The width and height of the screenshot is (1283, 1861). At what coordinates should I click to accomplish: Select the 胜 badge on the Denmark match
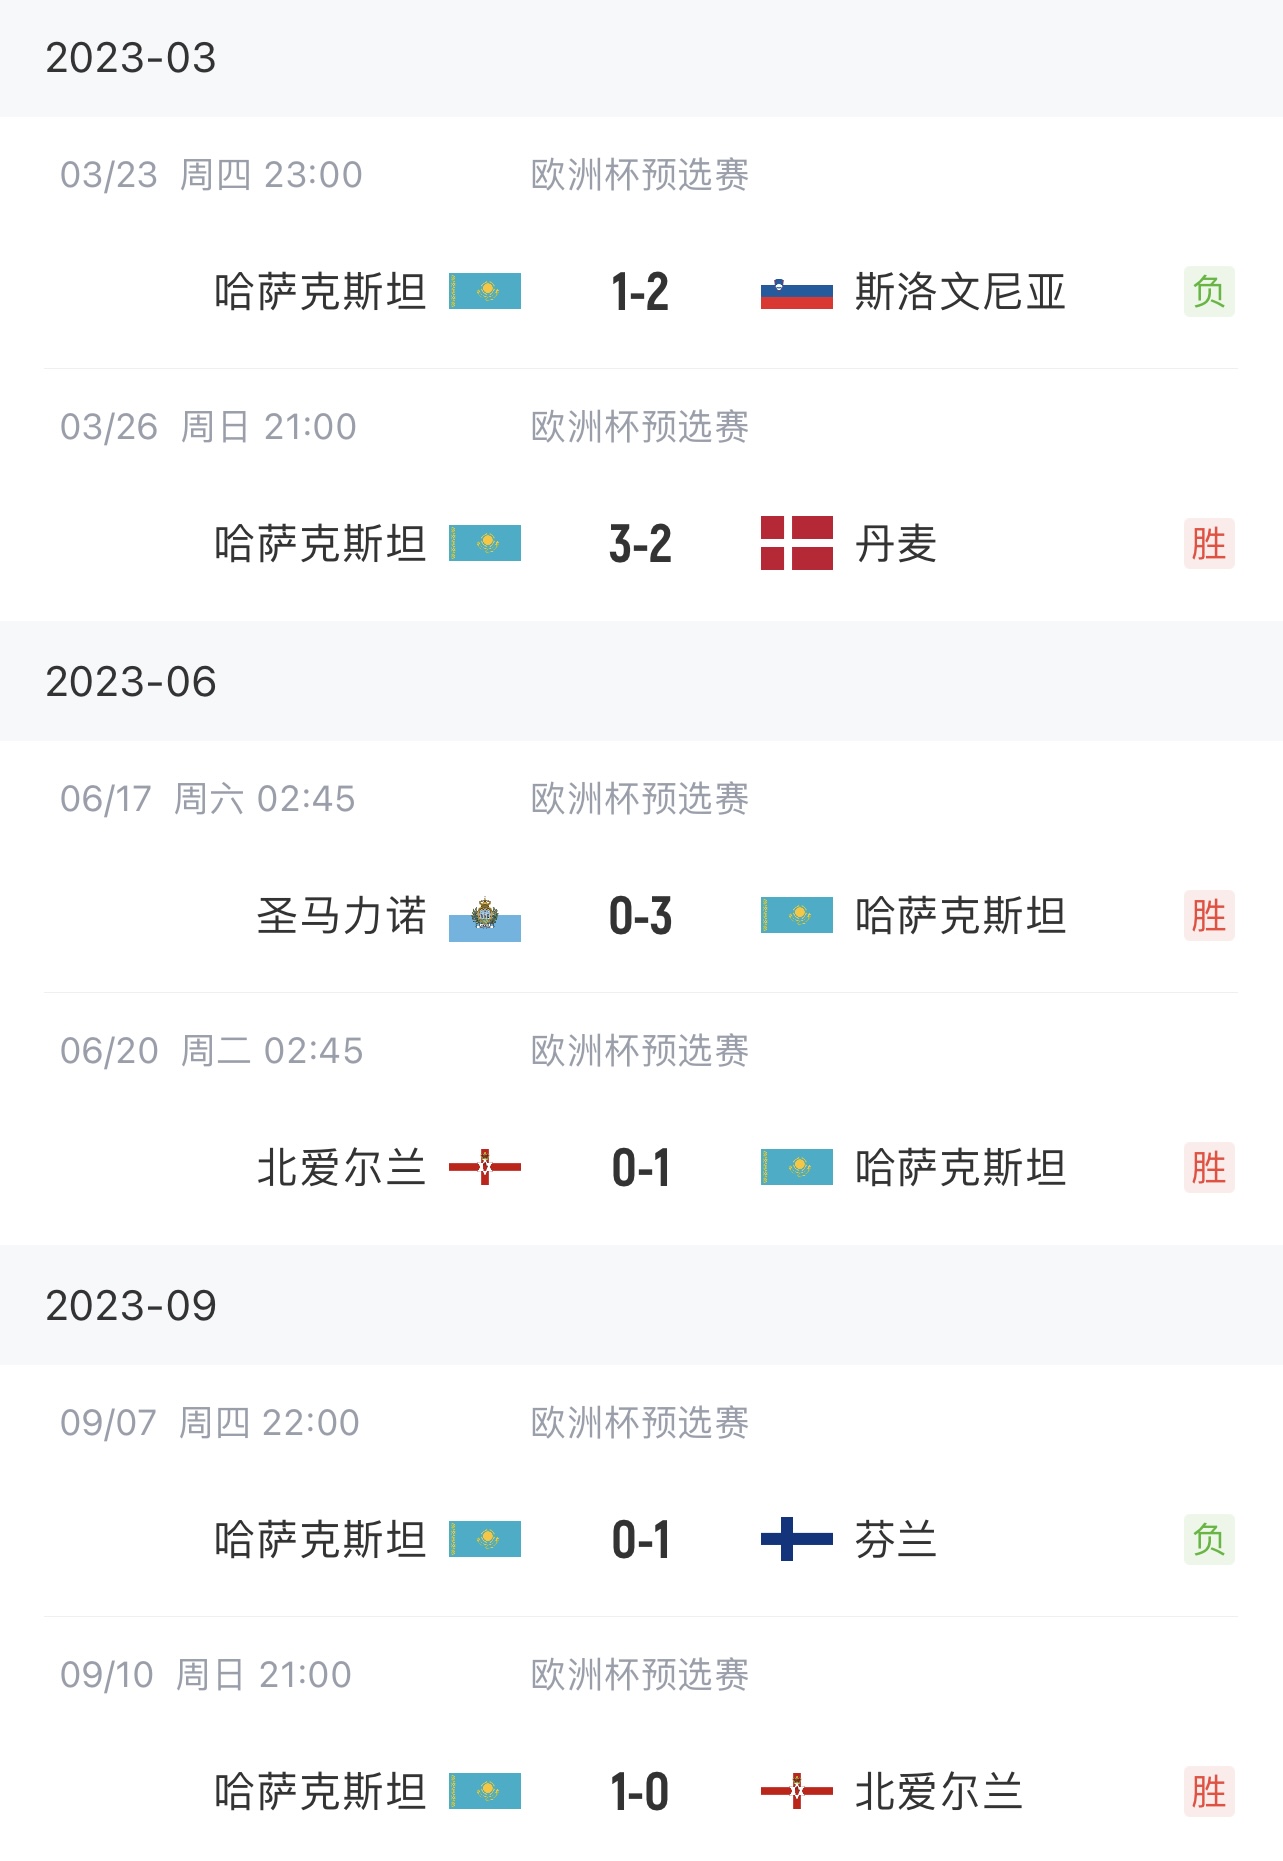click(1209, 544)
